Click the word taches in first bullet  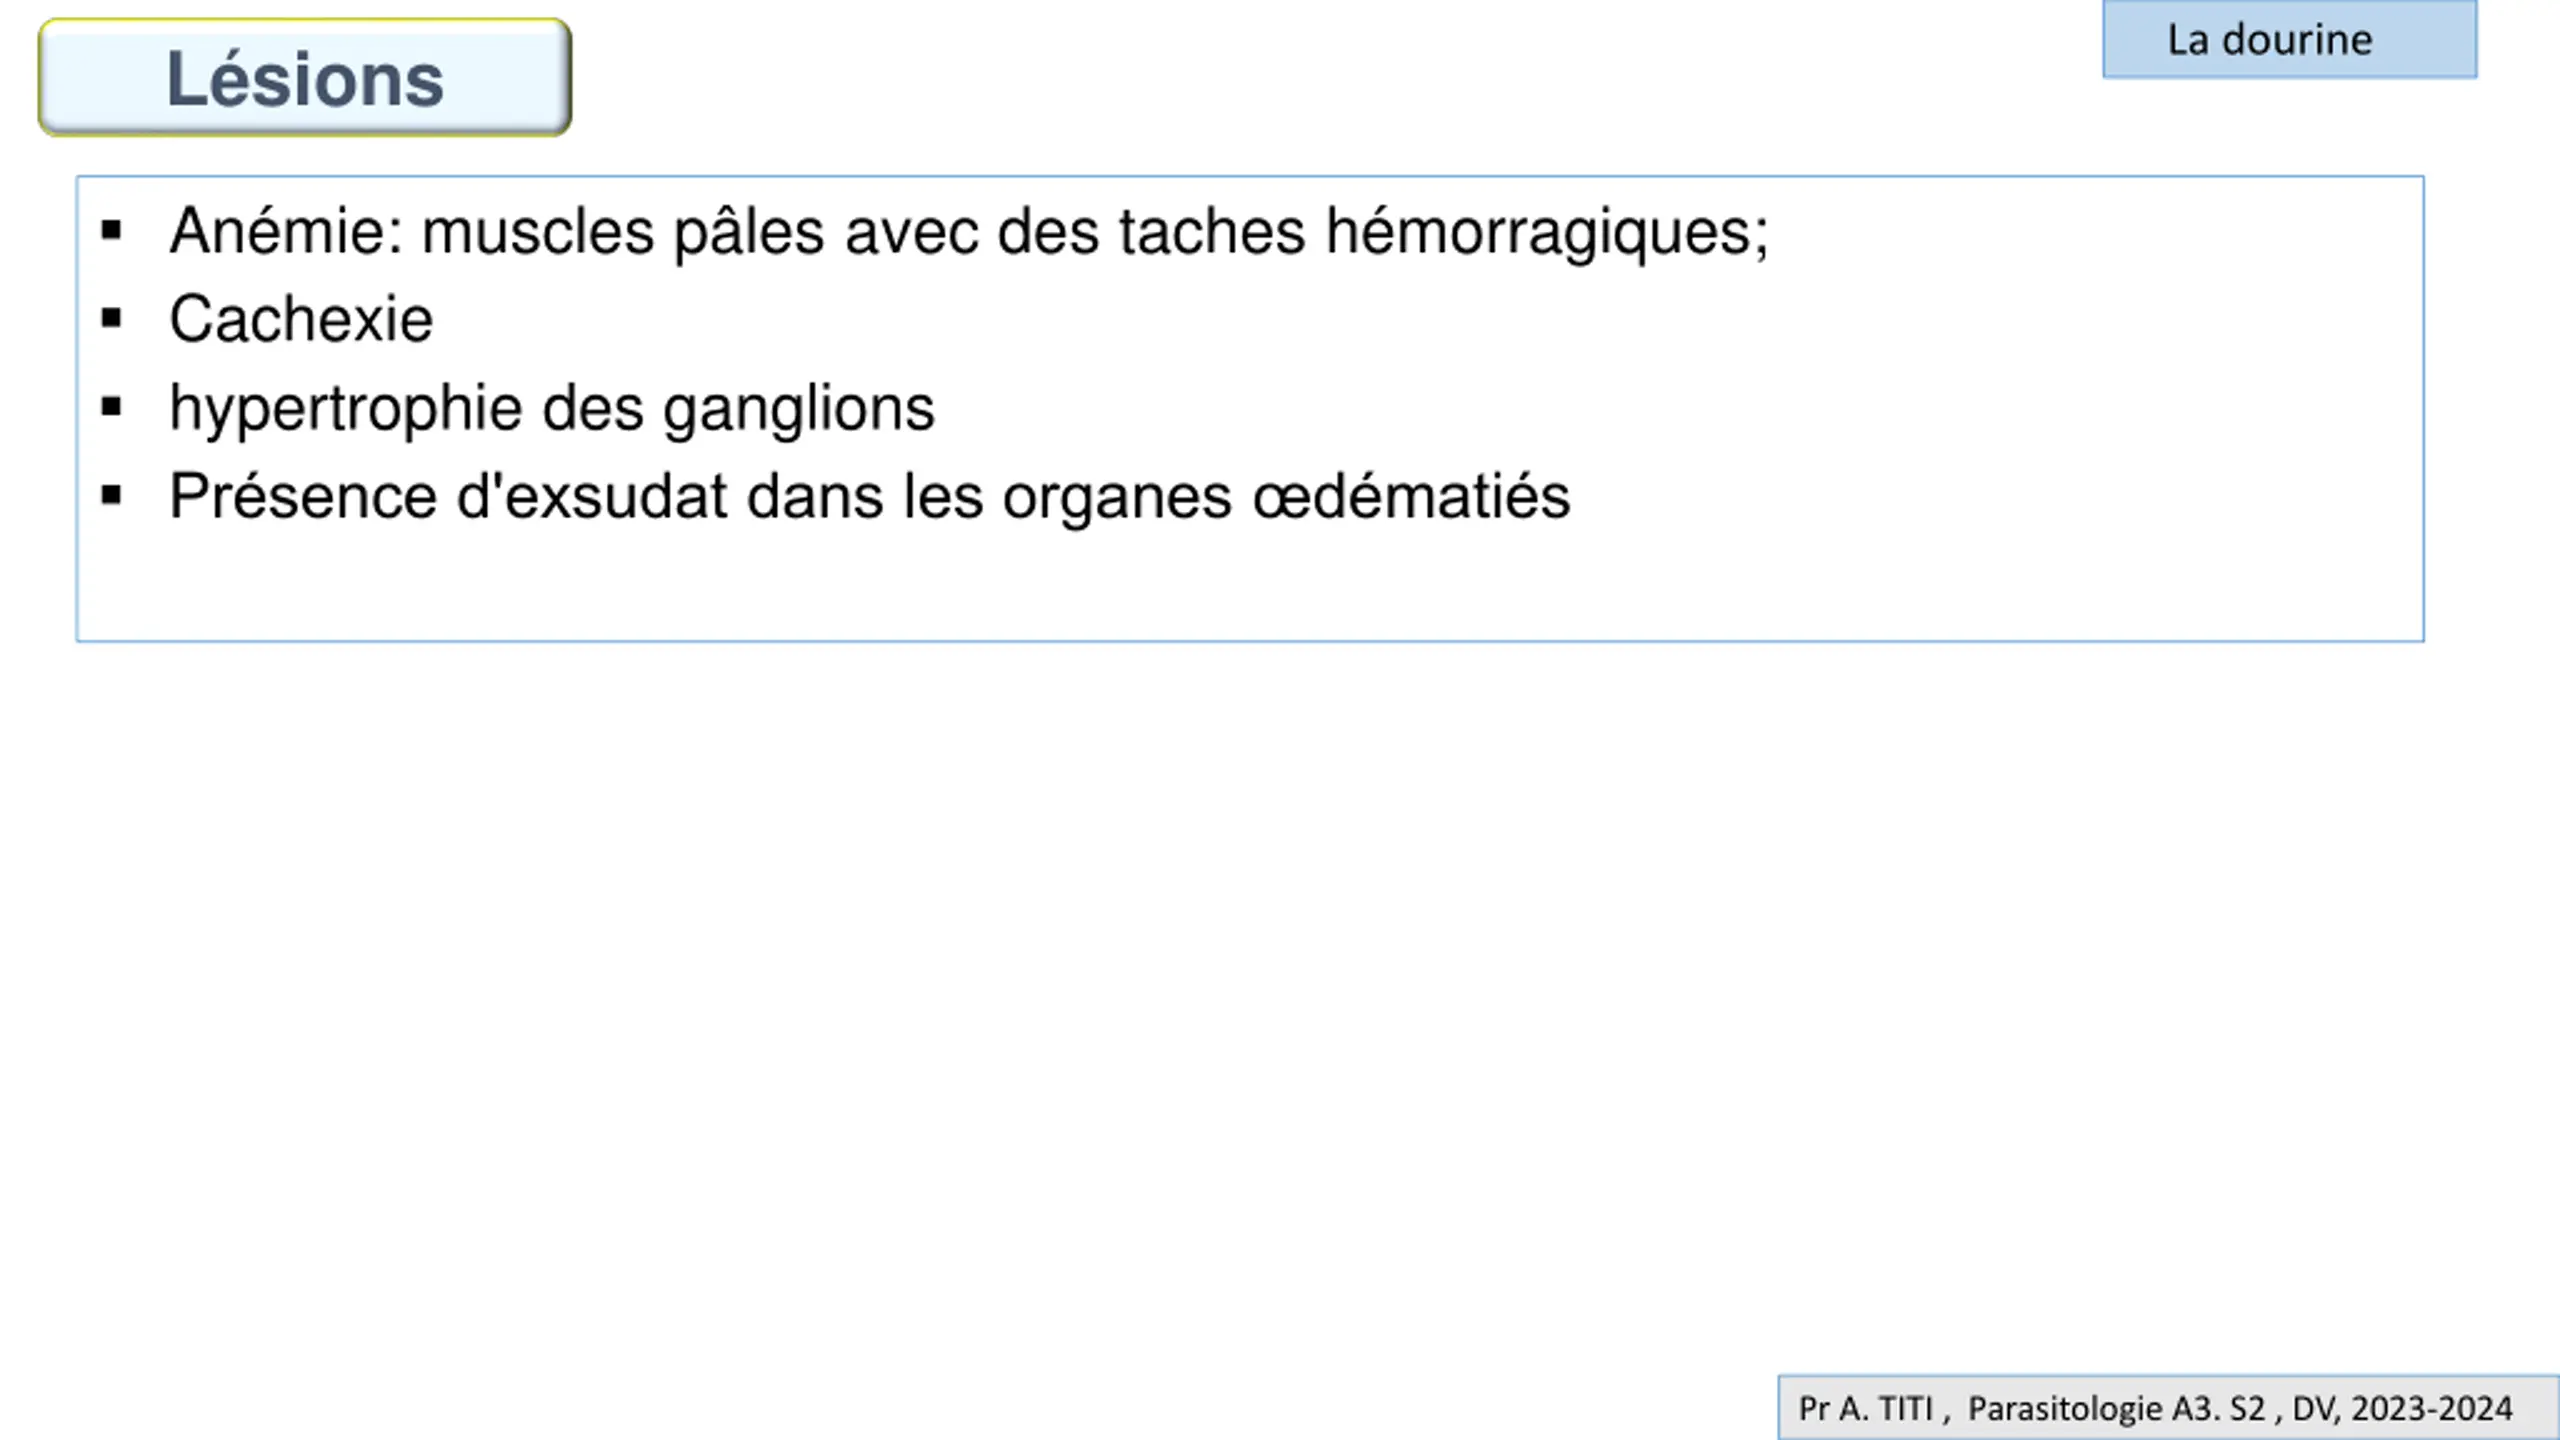pos(1212,231)
